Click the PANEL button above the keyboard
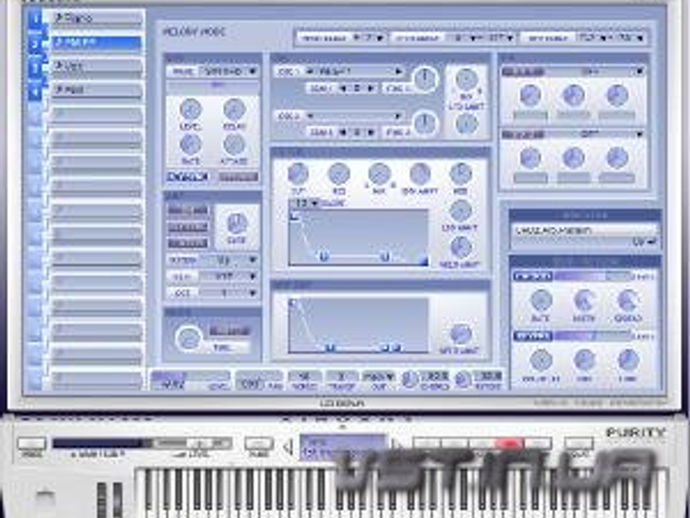The height and width of the screenshot is (518, 690). click(32, 443)
